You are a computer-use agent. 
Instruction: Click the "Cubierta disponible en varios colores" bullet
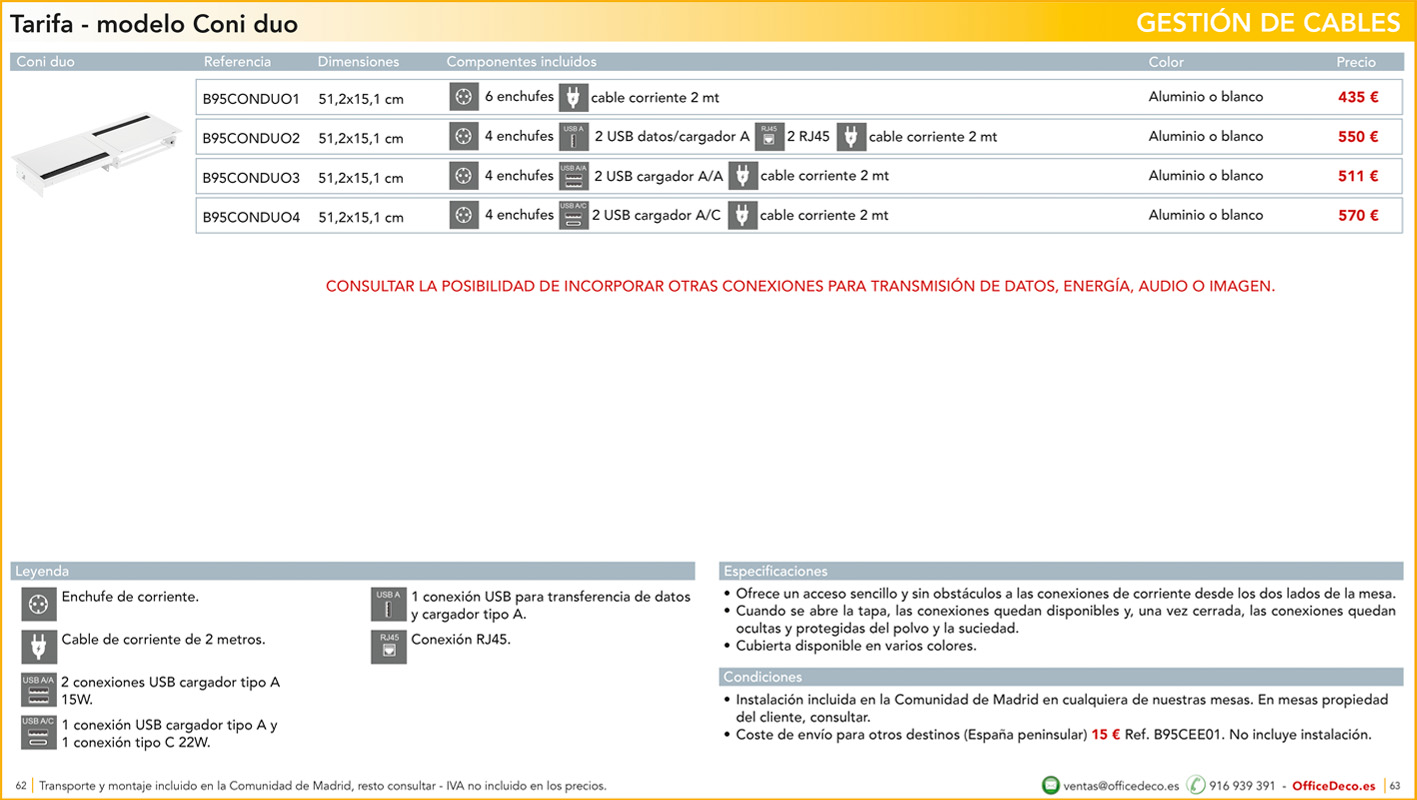click(x=856, y=646)
